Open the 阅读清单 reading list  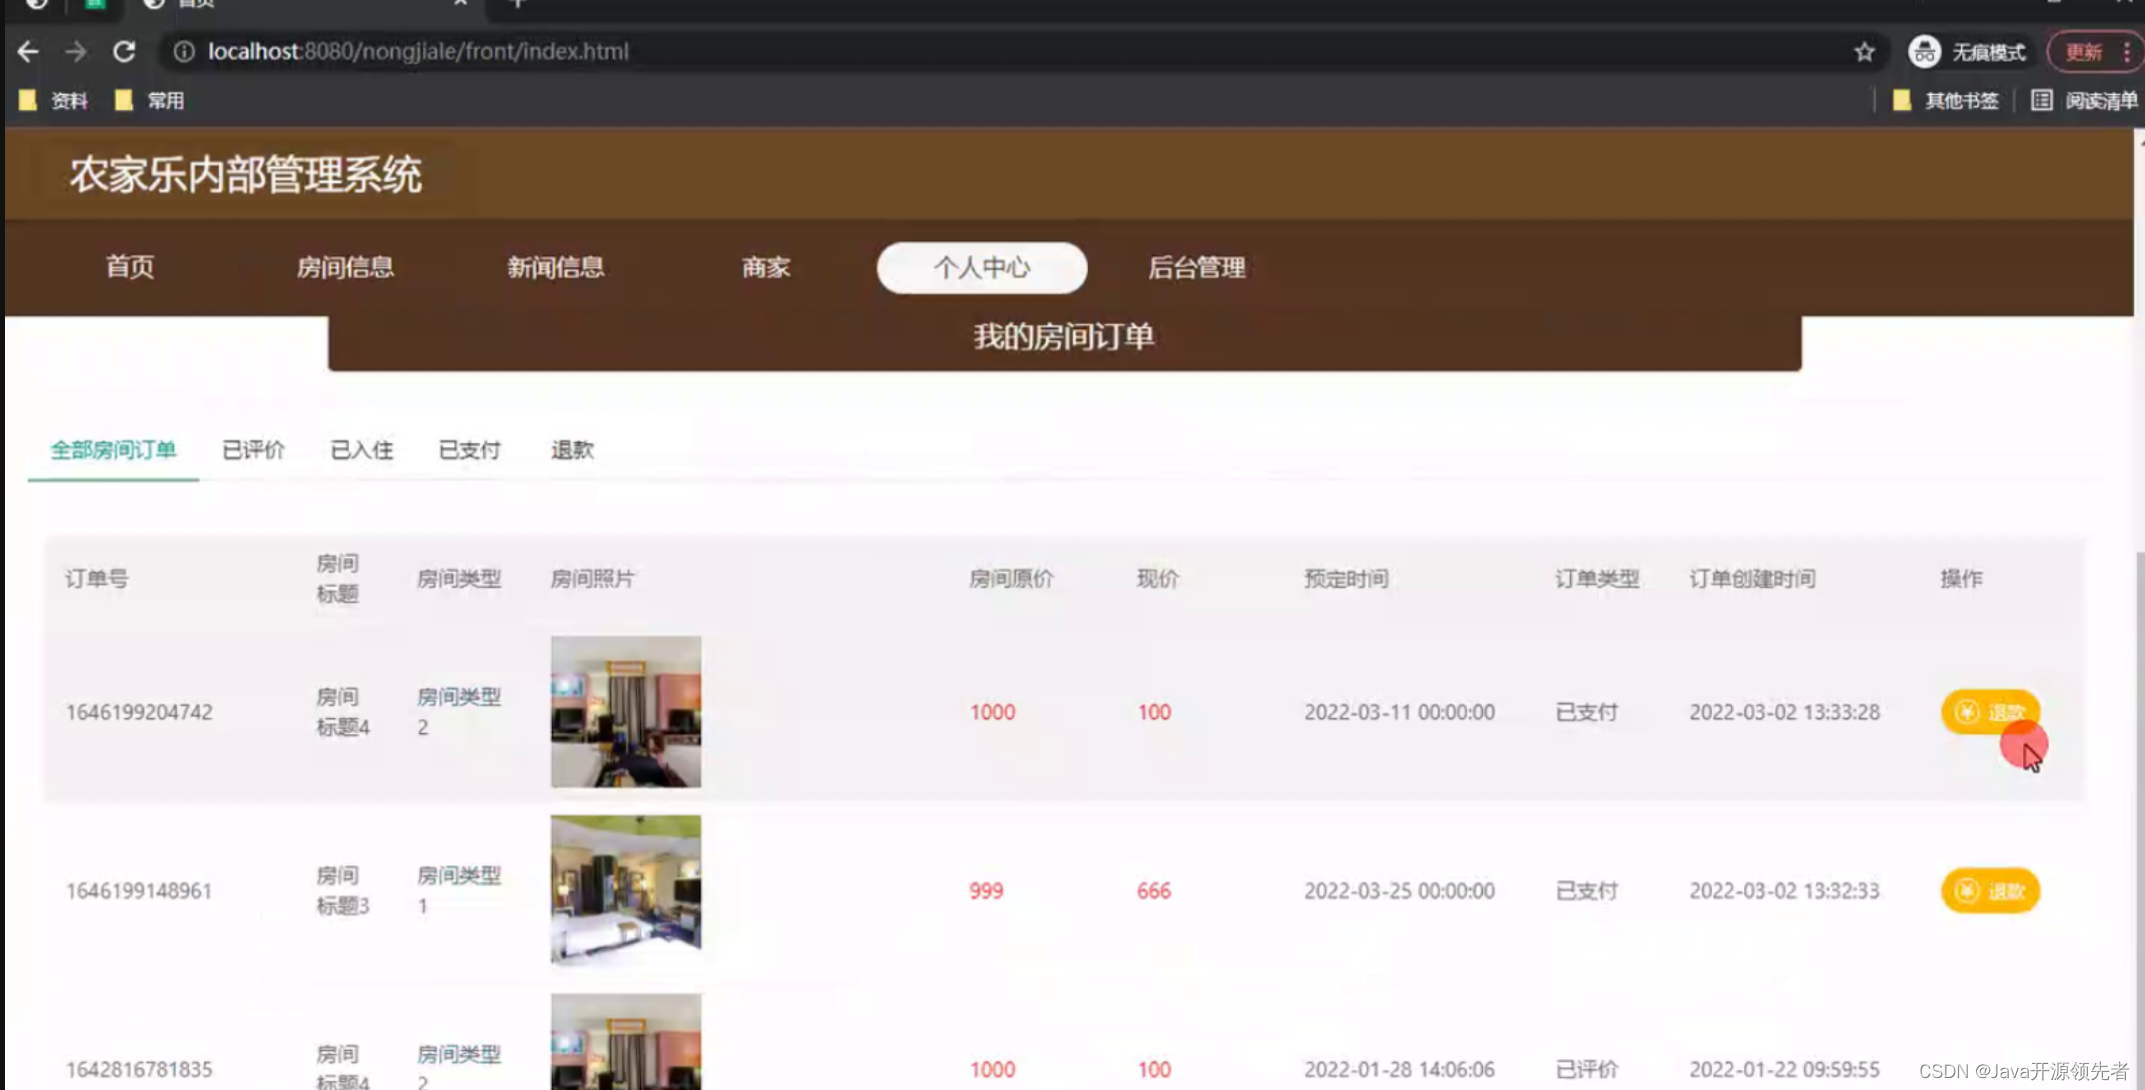pyautogui.click(x=2085, y=100)
